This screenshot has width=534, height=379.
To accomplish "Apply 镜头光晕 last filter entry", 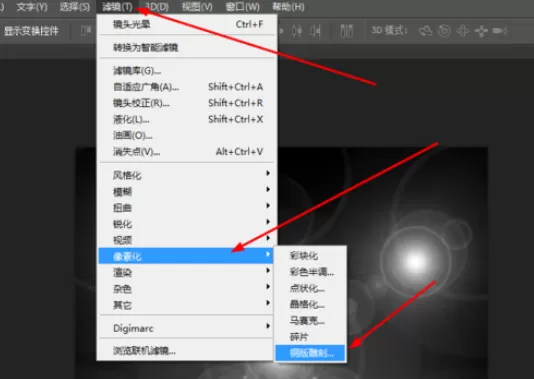I will pyautogui.click(x=187, y=25).
